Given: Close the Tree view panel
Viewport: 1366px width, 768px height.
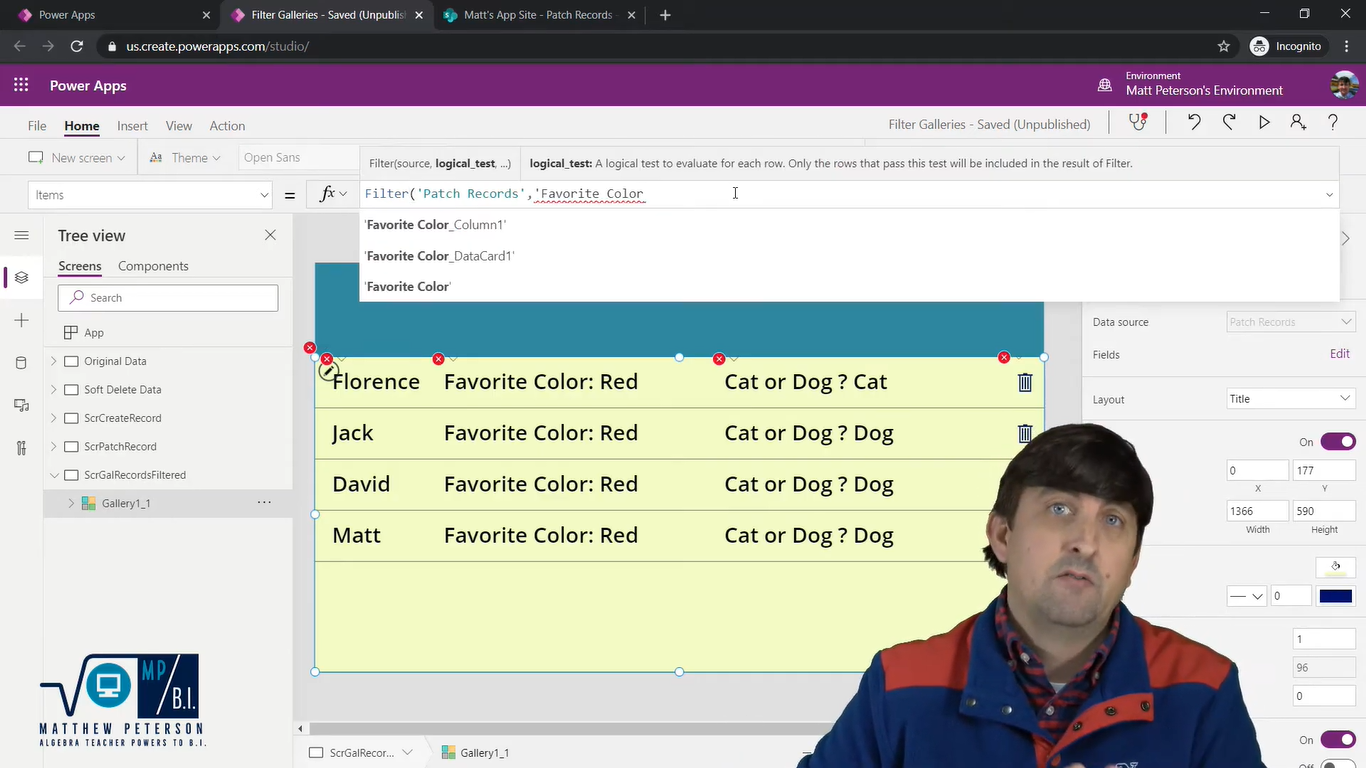Looking at the screenshot, I should click(270, 235).
